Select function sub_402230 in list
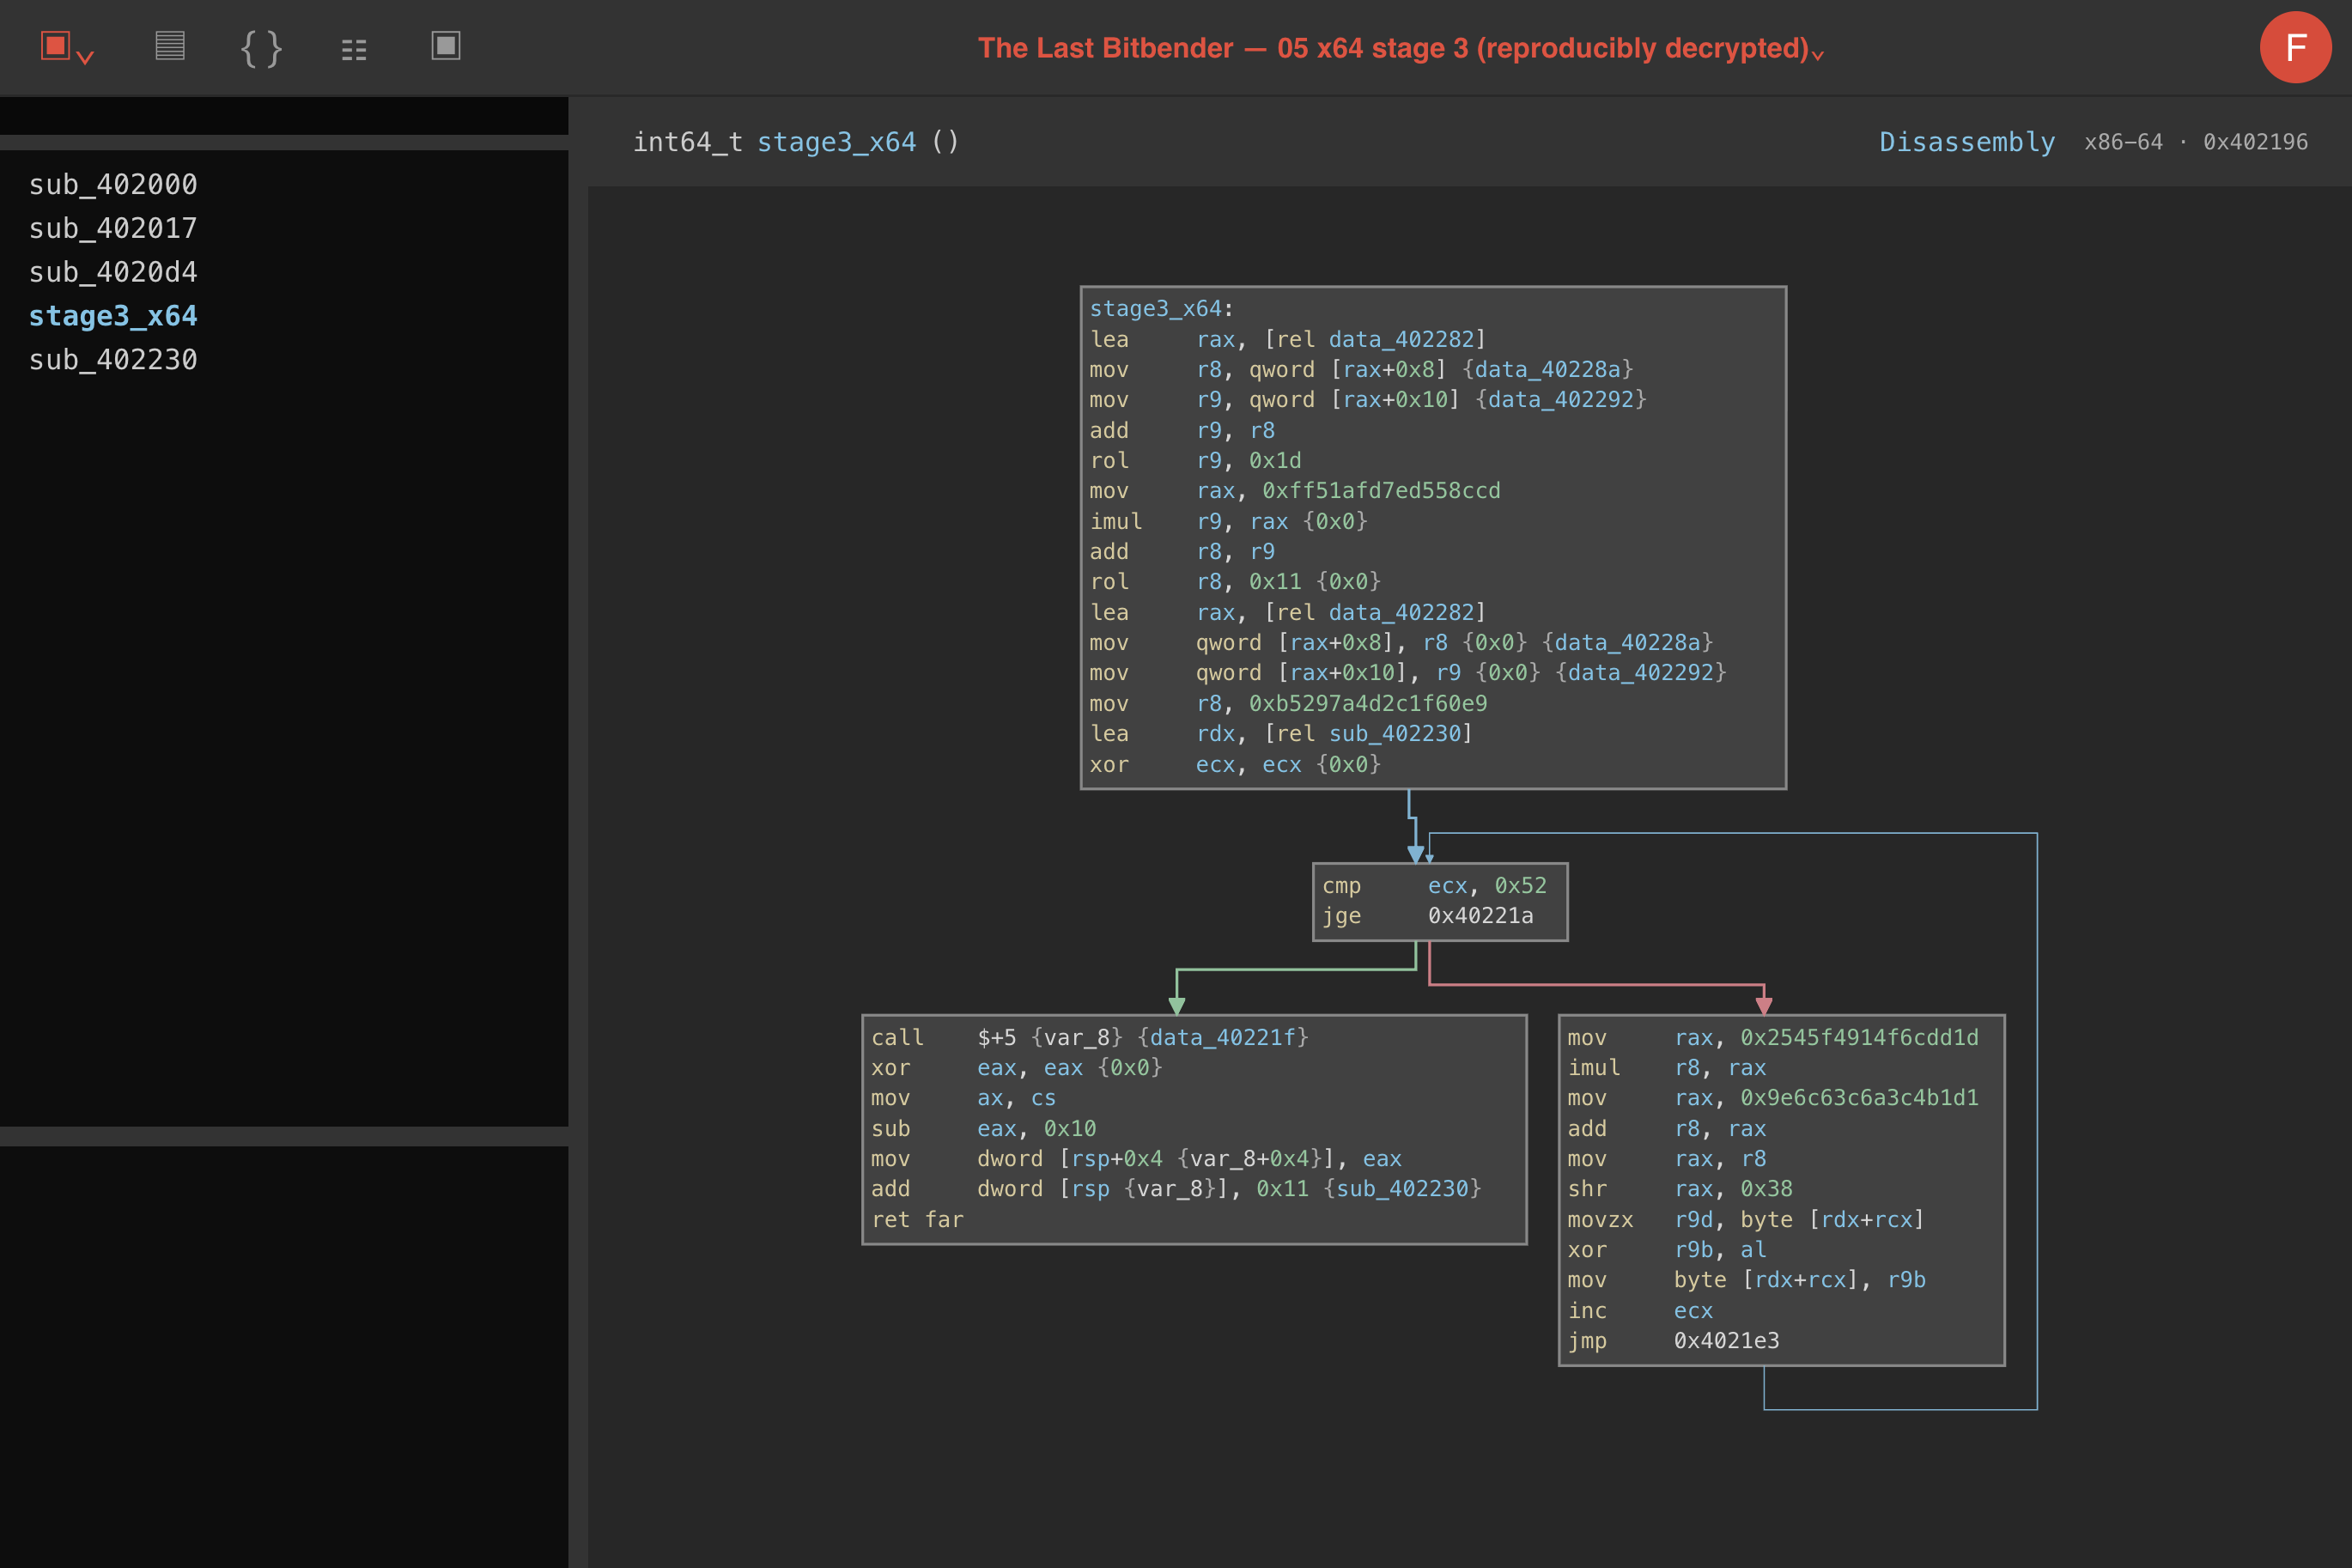The height and width of the screenshot is (1568, 2352). click(113, 360)
